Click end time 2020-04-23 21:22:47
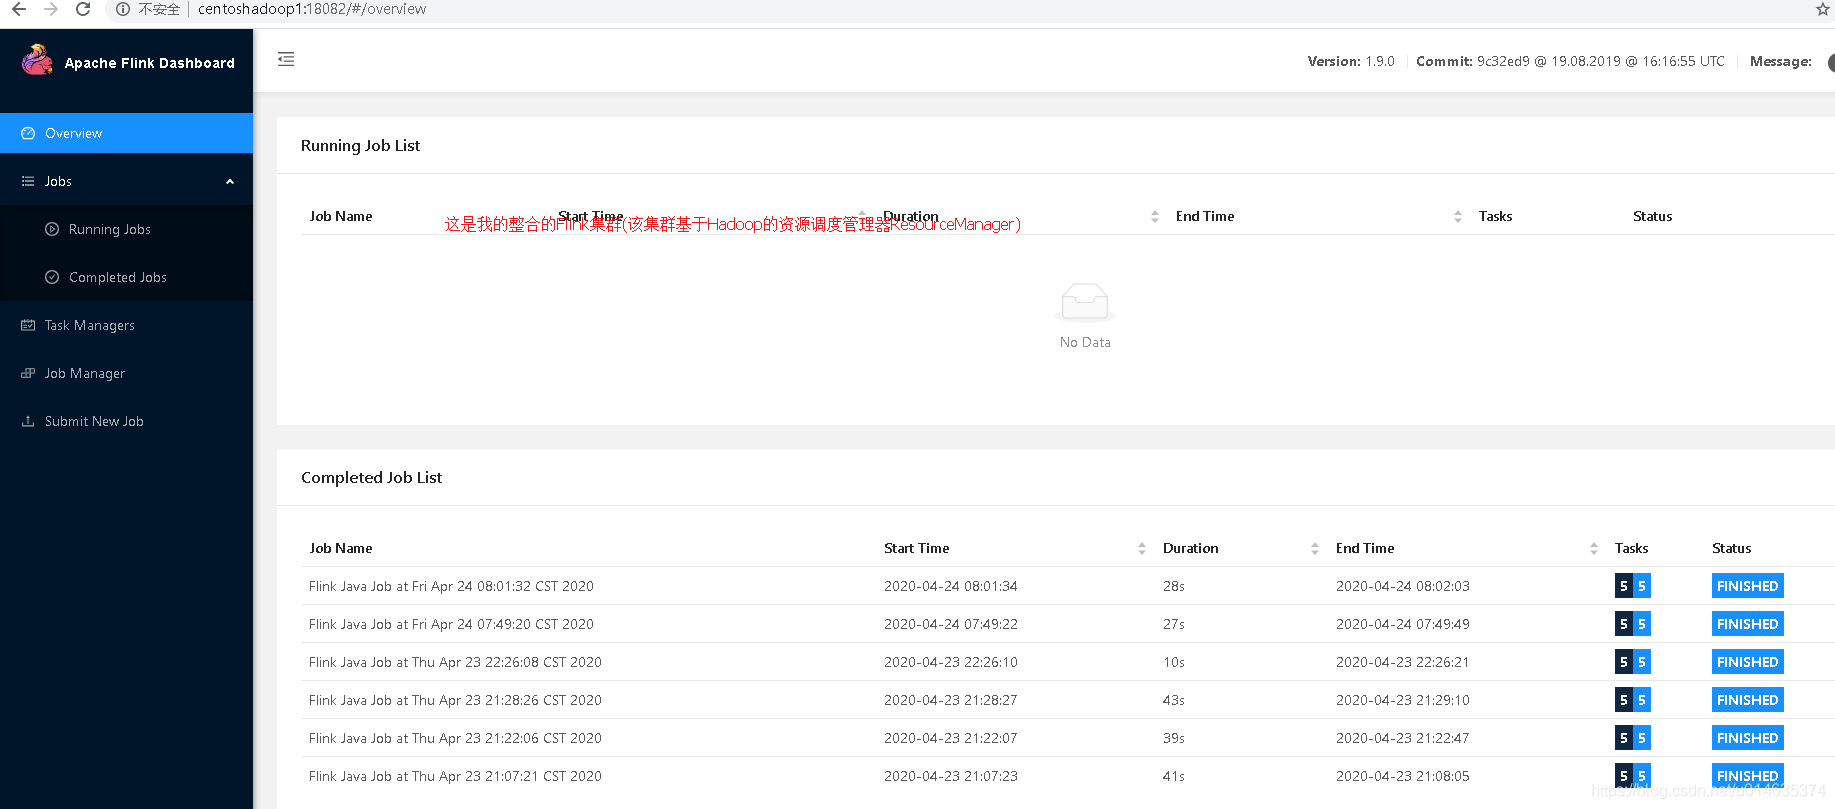 click(1403, 738)
